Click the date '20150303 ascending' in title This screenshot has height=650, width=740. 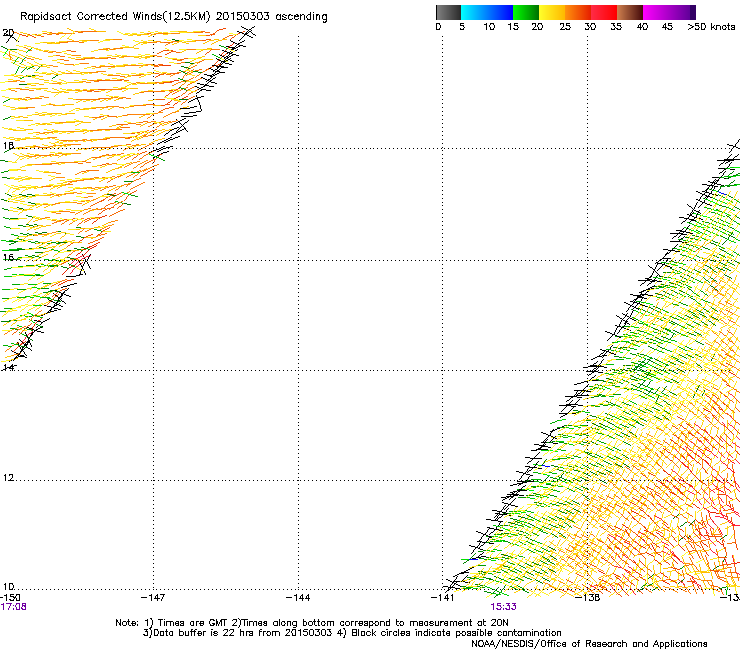pyautogui.click(x=271, y=17)
